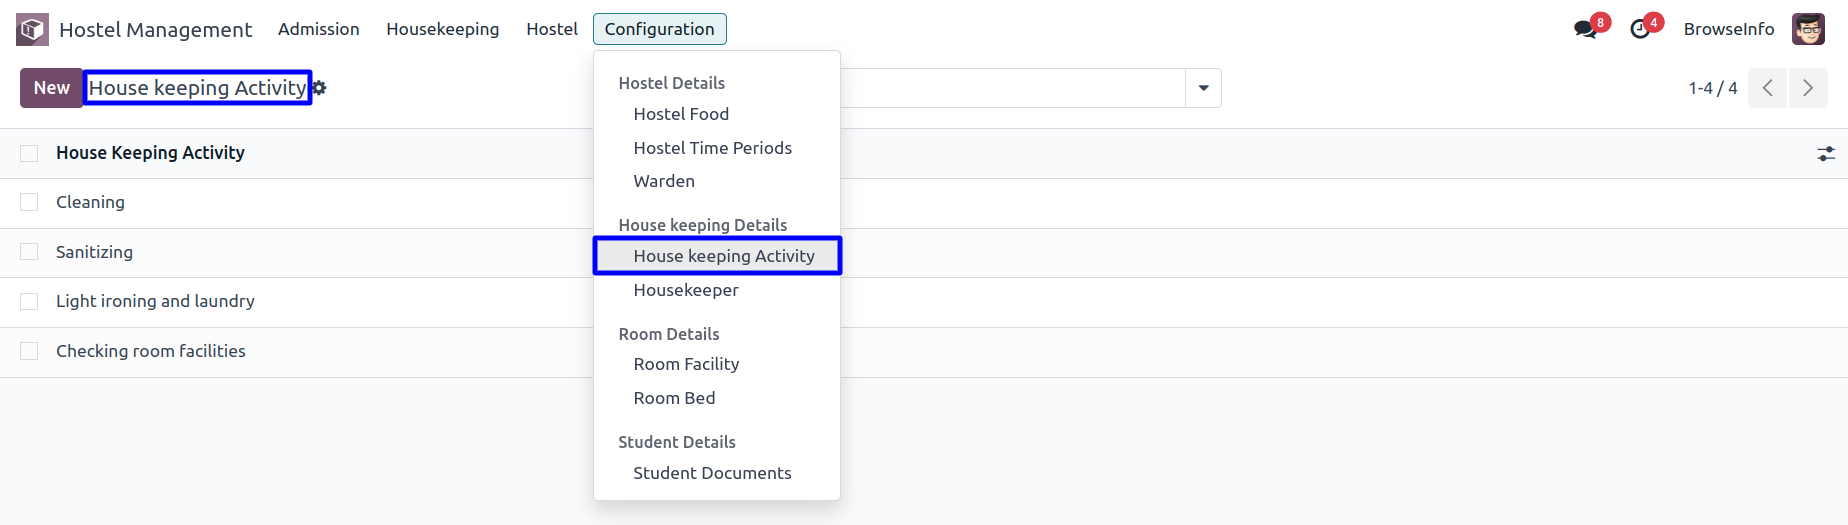Open the chat messages icon with badge
The image size is (1848, 525).
click(1586, 29)
